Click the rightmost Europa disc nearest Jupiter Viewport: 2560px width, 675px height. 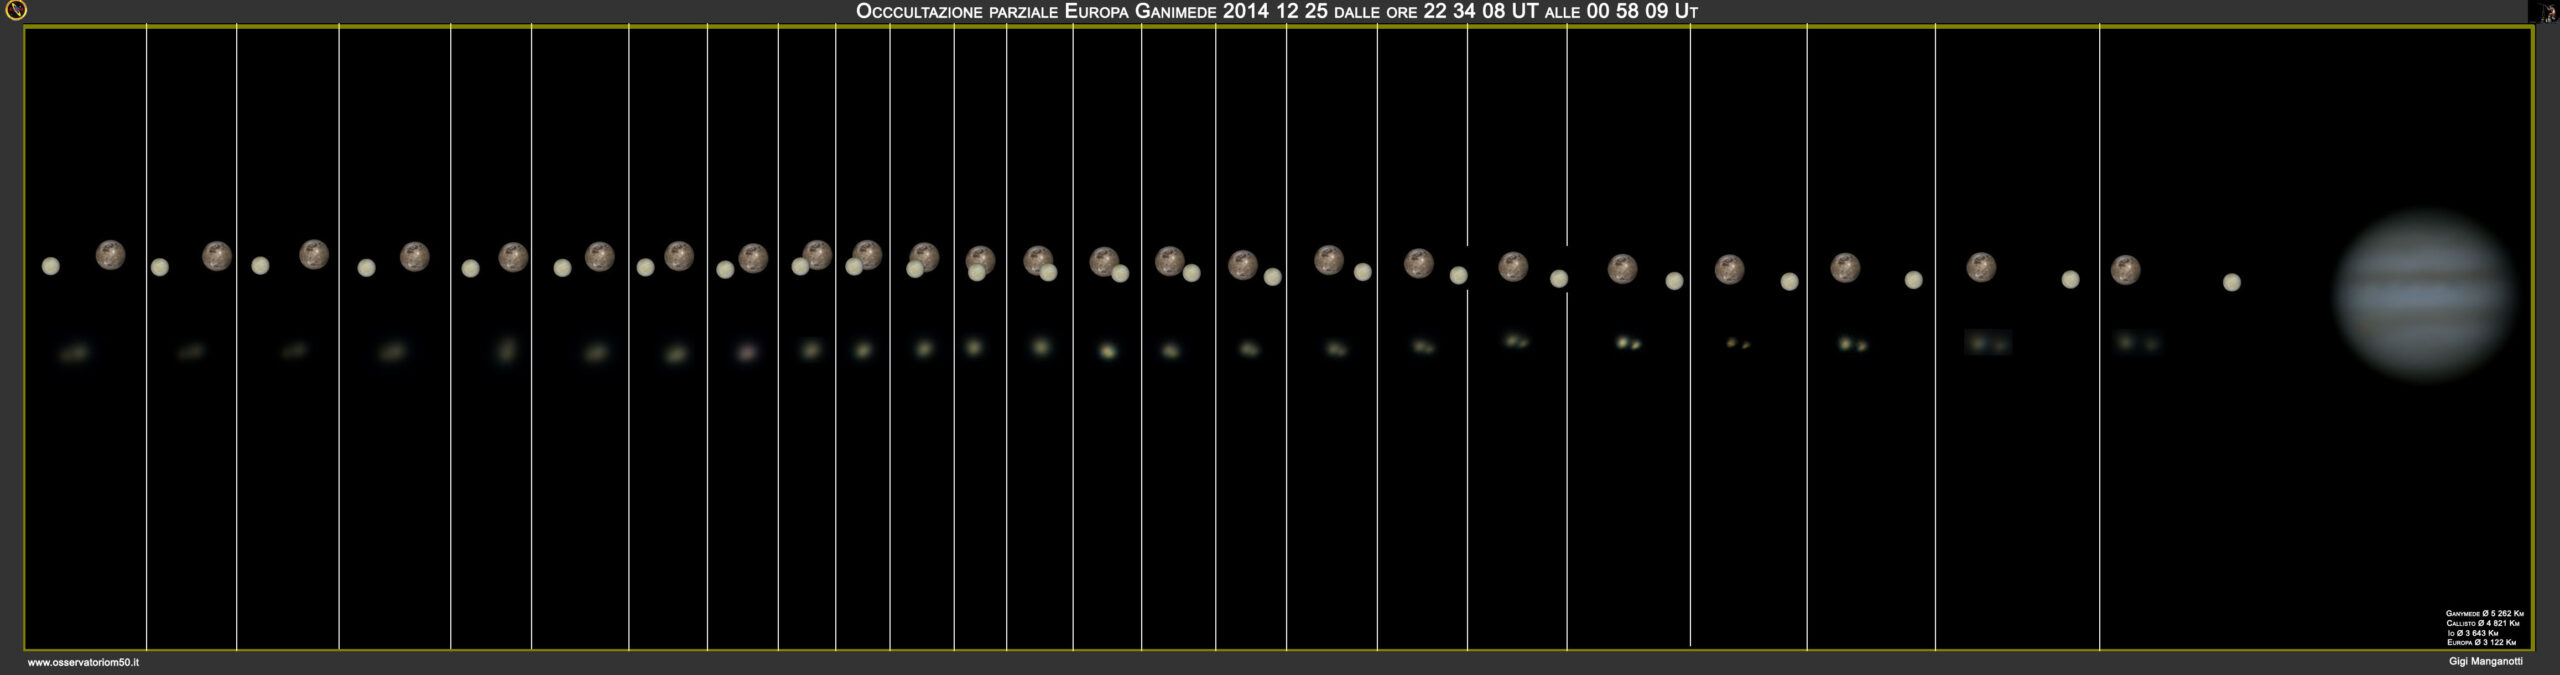click(x=2231, y=283)
